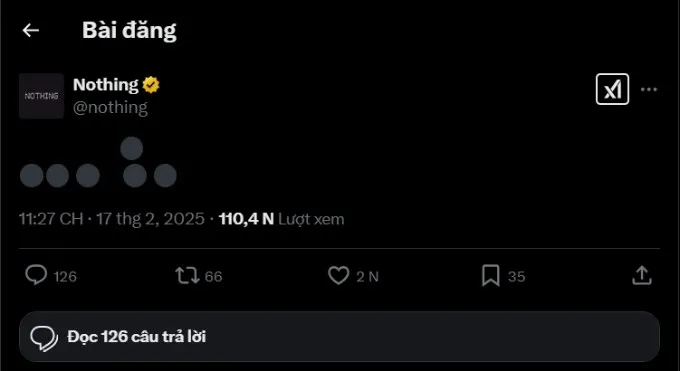
Task: Like the post with the heart icon
Action: (x=338, y=276)
